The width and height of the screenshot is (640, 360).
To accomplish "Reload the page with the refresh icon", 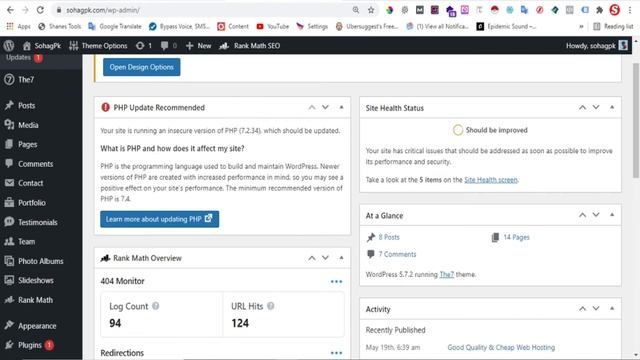I will (x=40, y=10).
